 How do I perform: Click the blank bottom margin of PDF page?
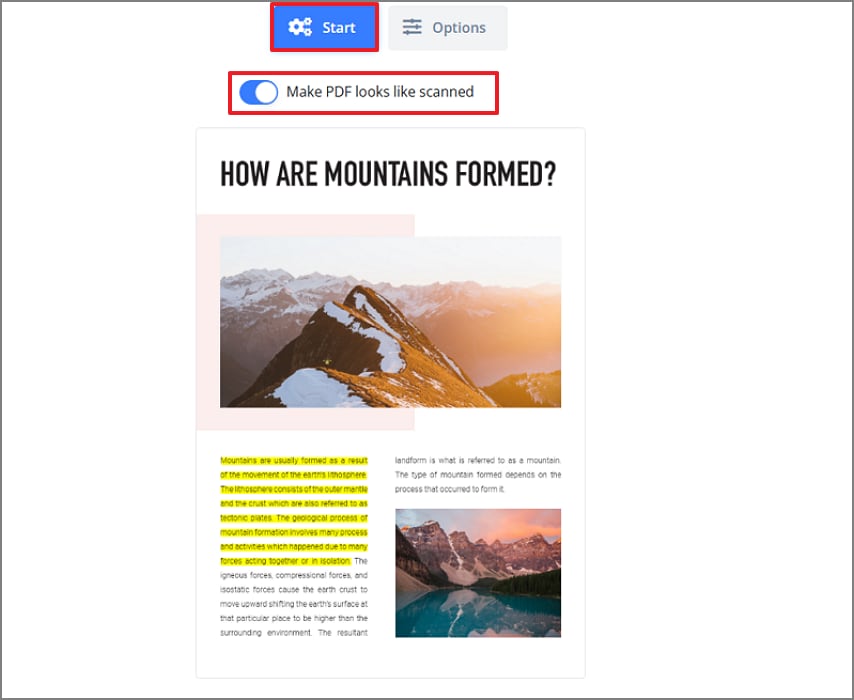tap(391, 659)
